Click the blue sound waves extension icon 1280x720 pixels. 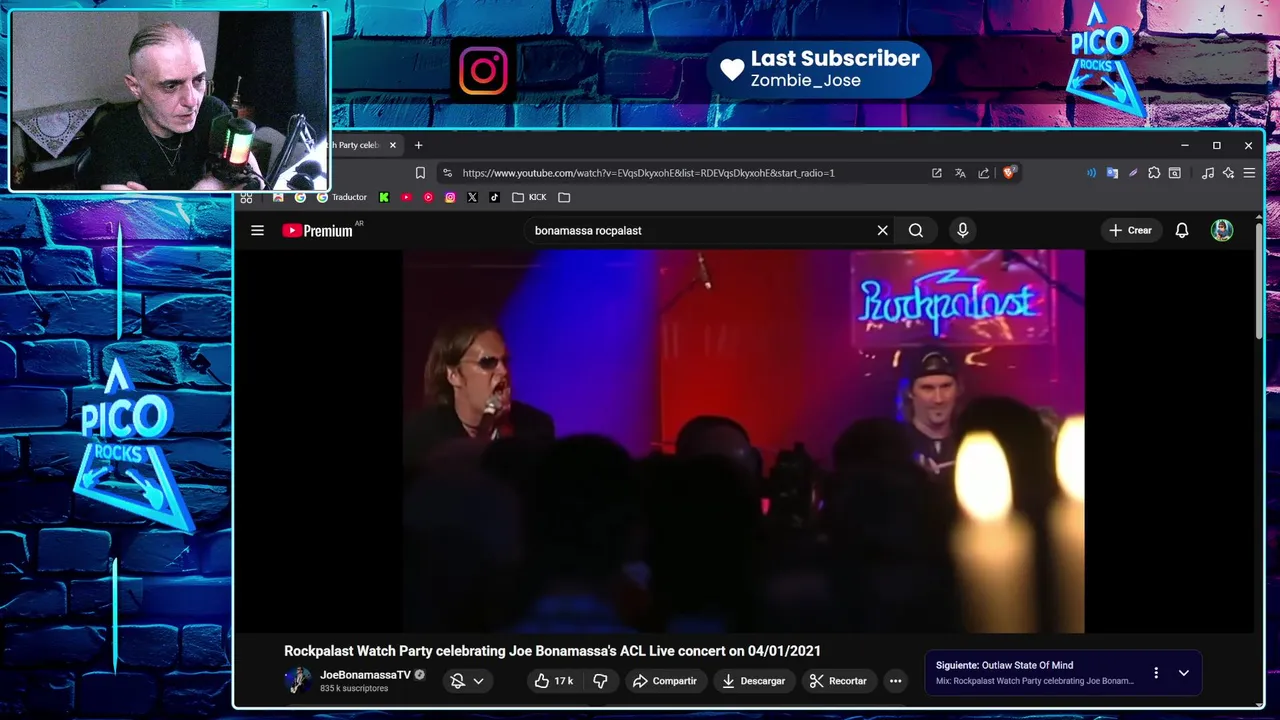coord(1091,173)
